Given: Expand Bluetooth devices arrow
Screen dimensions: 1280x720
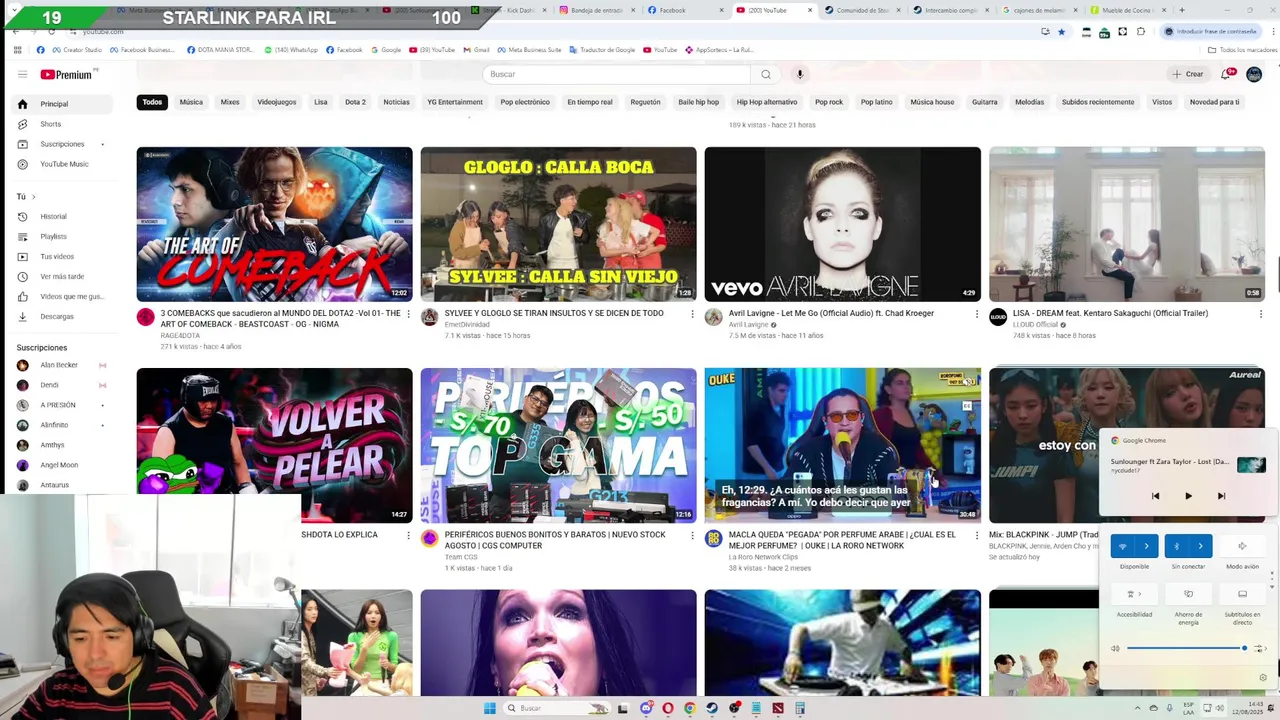Looking at the screenshot, I should coord(1201,546).
